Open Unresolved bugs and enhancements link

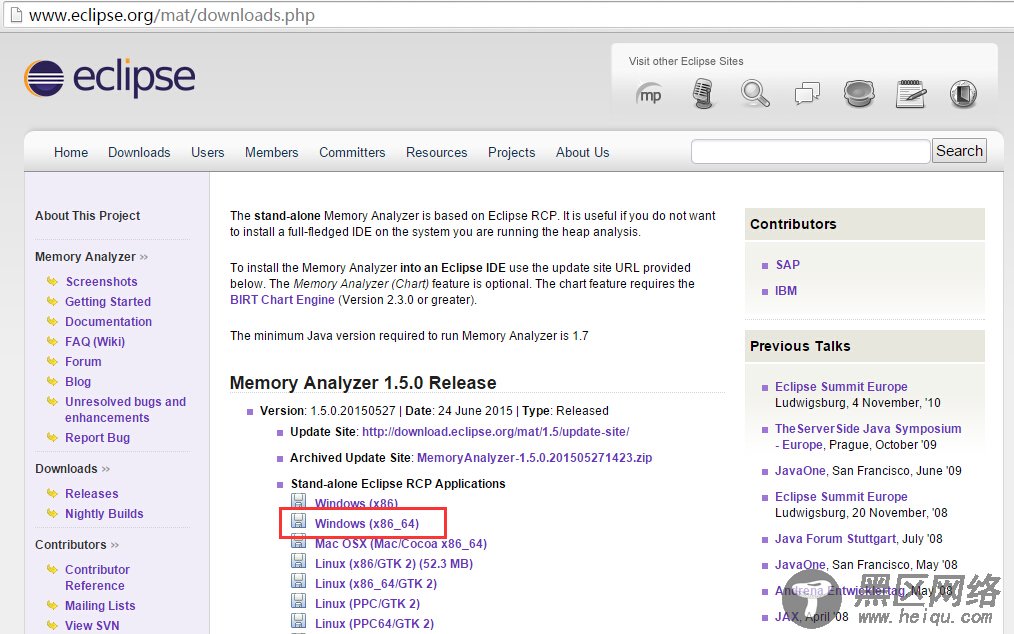pyautogui.click(x=125, y=410)
